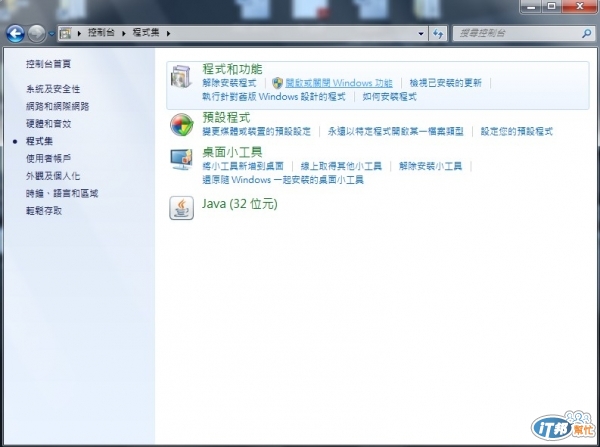Select 程式集 breadcrumb in the address bar

[146, 33]
